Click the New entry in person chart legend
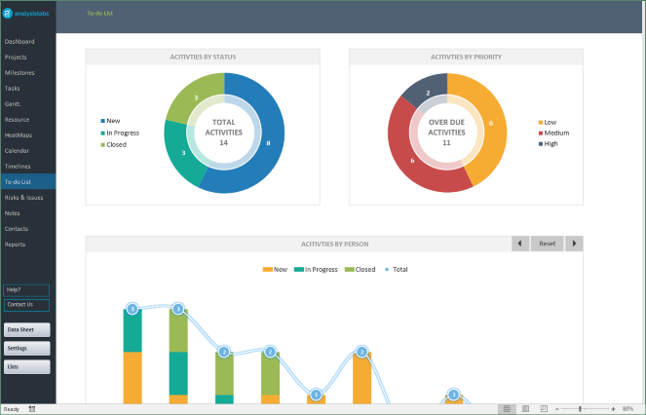646x415 pixels. pyautogui.click(x=275, y=270)
